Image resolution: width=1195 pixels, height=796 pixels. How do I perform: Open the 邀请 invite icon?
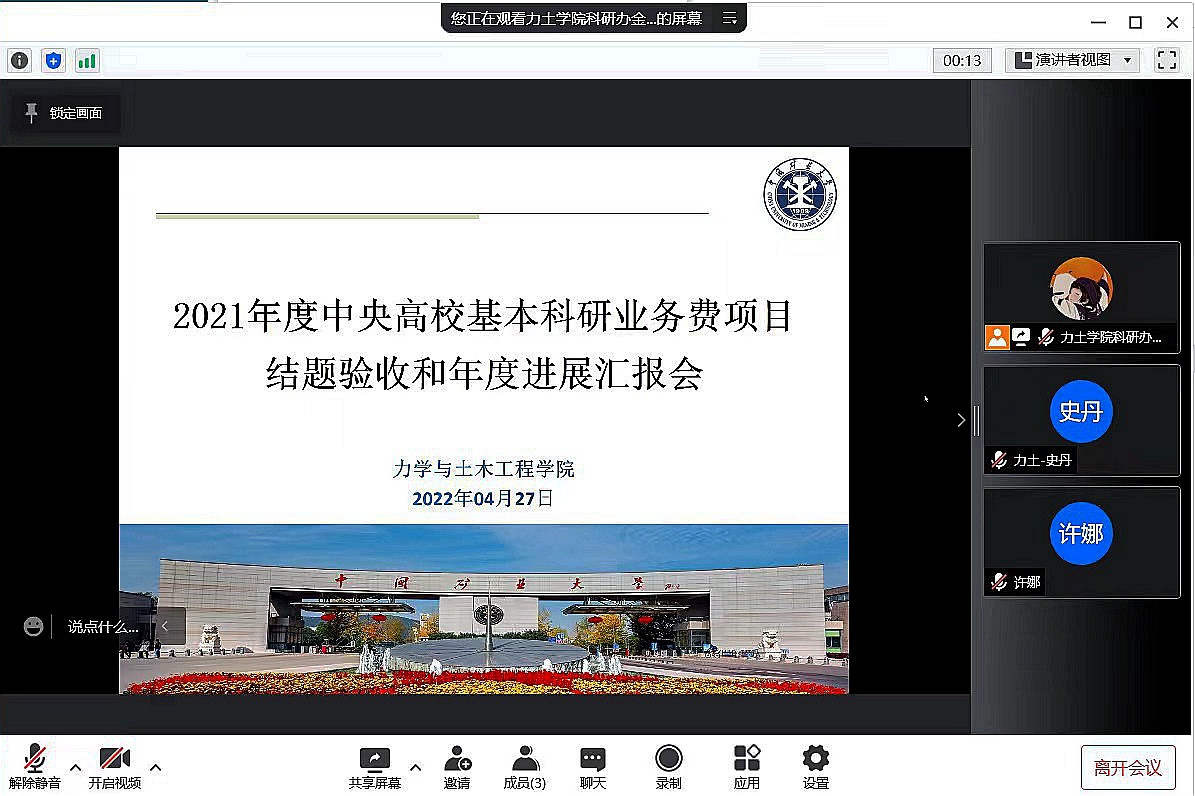[457, 767]
